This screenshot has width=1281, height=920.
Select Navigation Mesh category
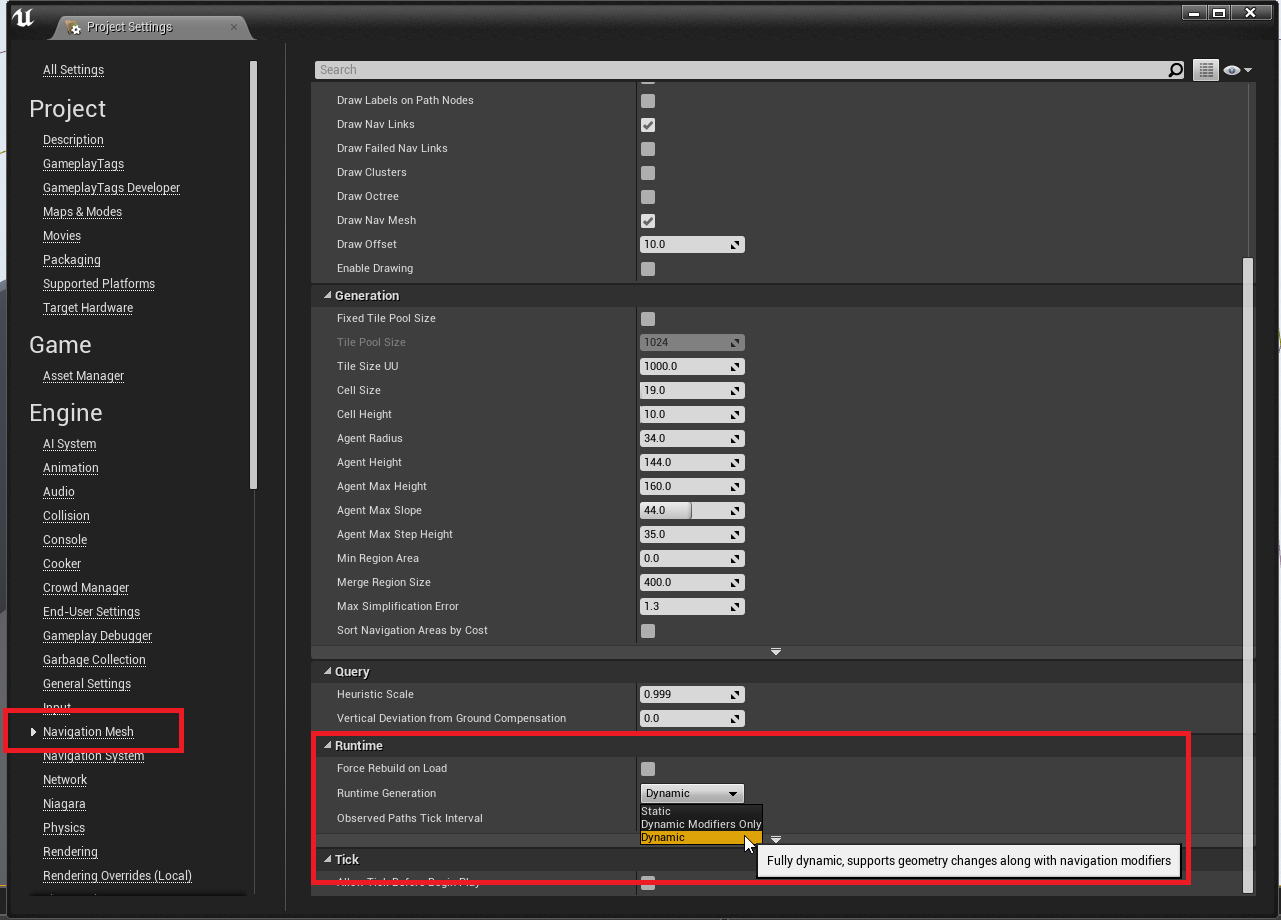tap(88, 732)
